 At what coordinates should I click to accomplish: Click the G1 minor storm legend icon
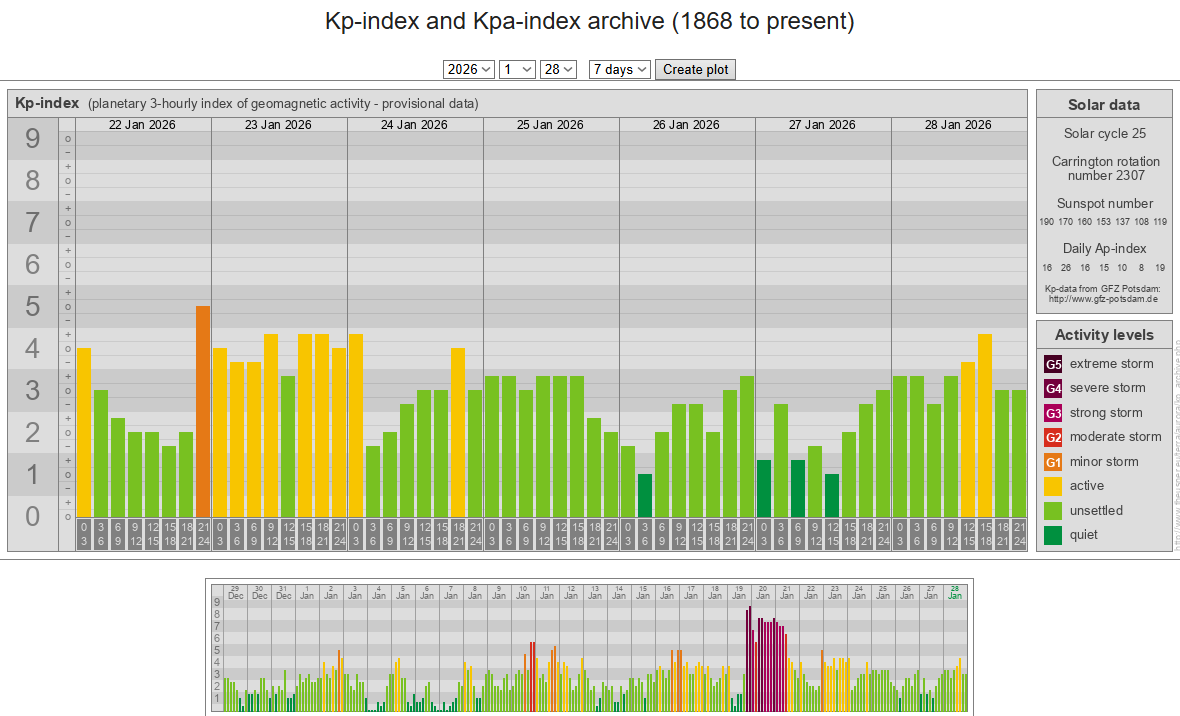pos(1053,462)
